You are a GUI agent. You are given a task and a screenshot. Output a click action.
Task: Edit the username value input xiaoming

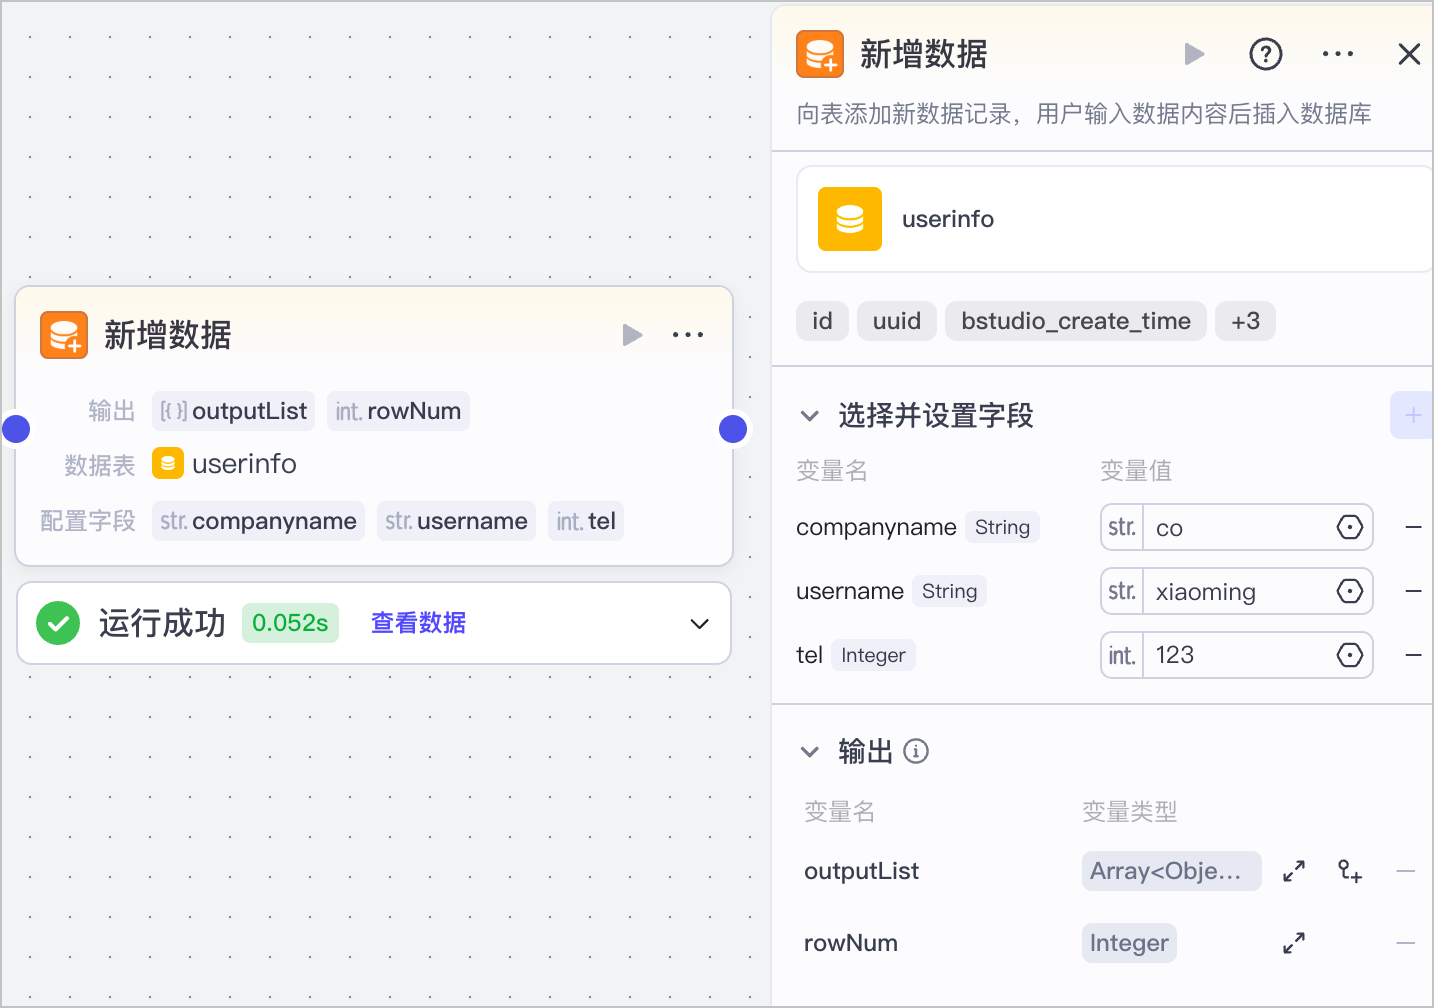click(x=1237, y=591)
